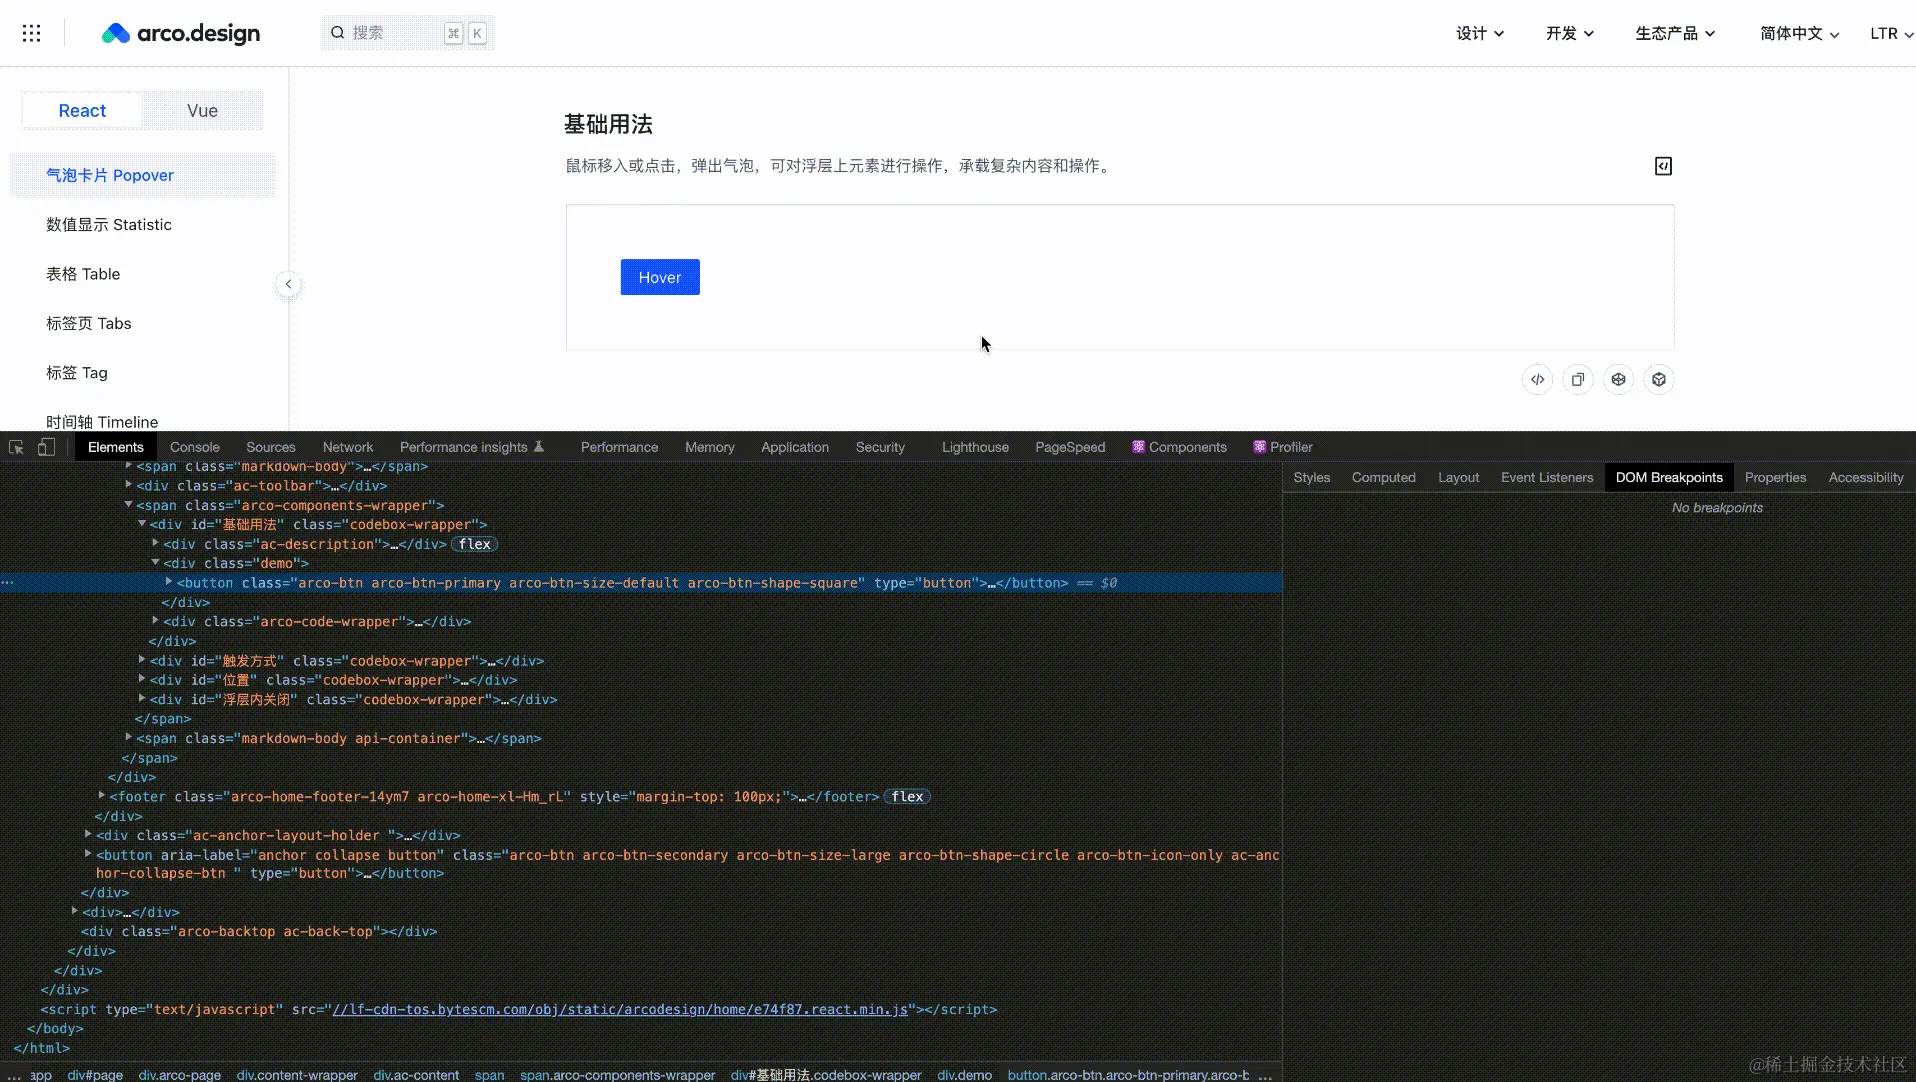This screenshot has height=1082, width=1916.
Task: Open 表格 Table in sidebar
Action: point(83,274)
